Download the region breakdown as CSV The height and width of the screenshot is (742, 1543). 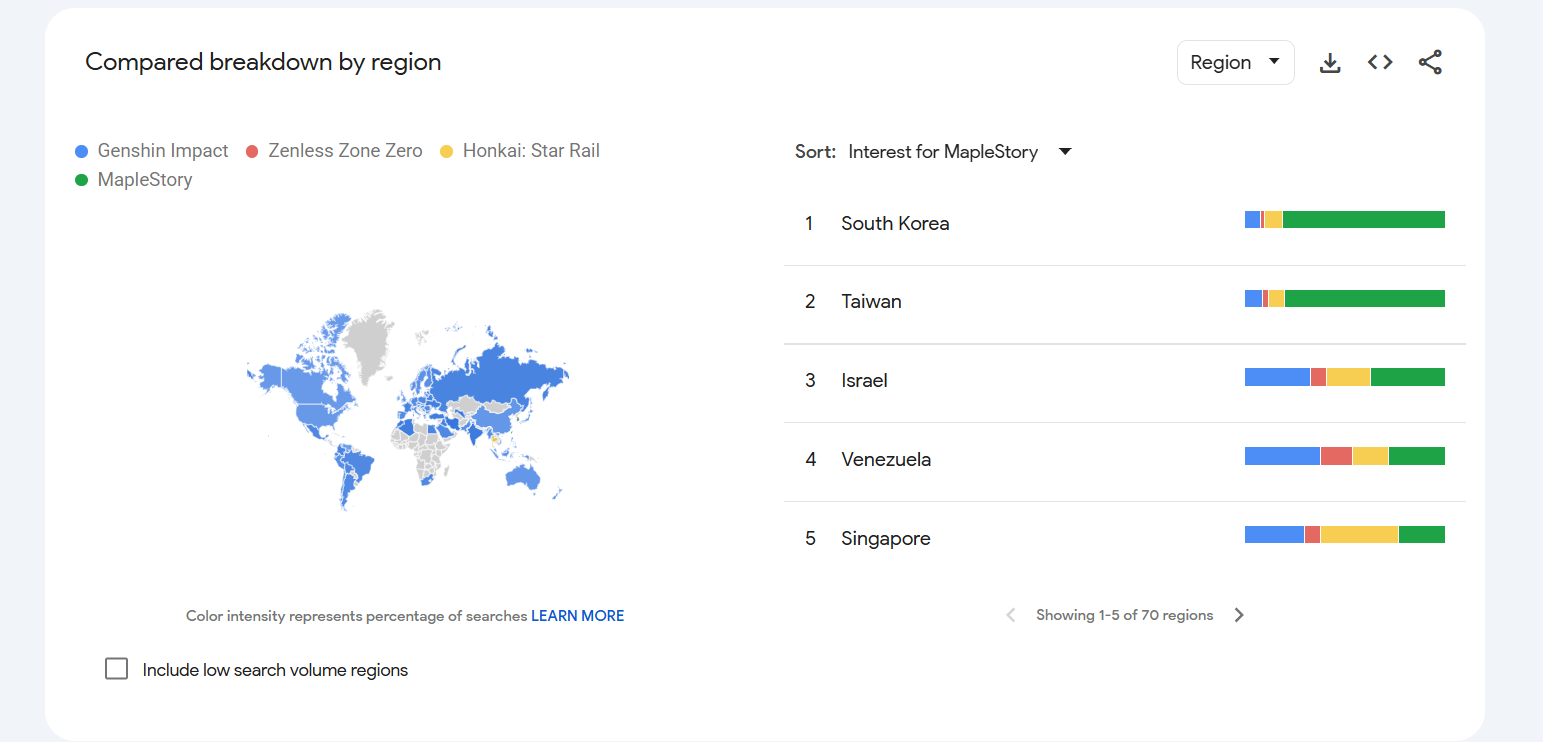pyautogui.click(x=1330, y=63)
